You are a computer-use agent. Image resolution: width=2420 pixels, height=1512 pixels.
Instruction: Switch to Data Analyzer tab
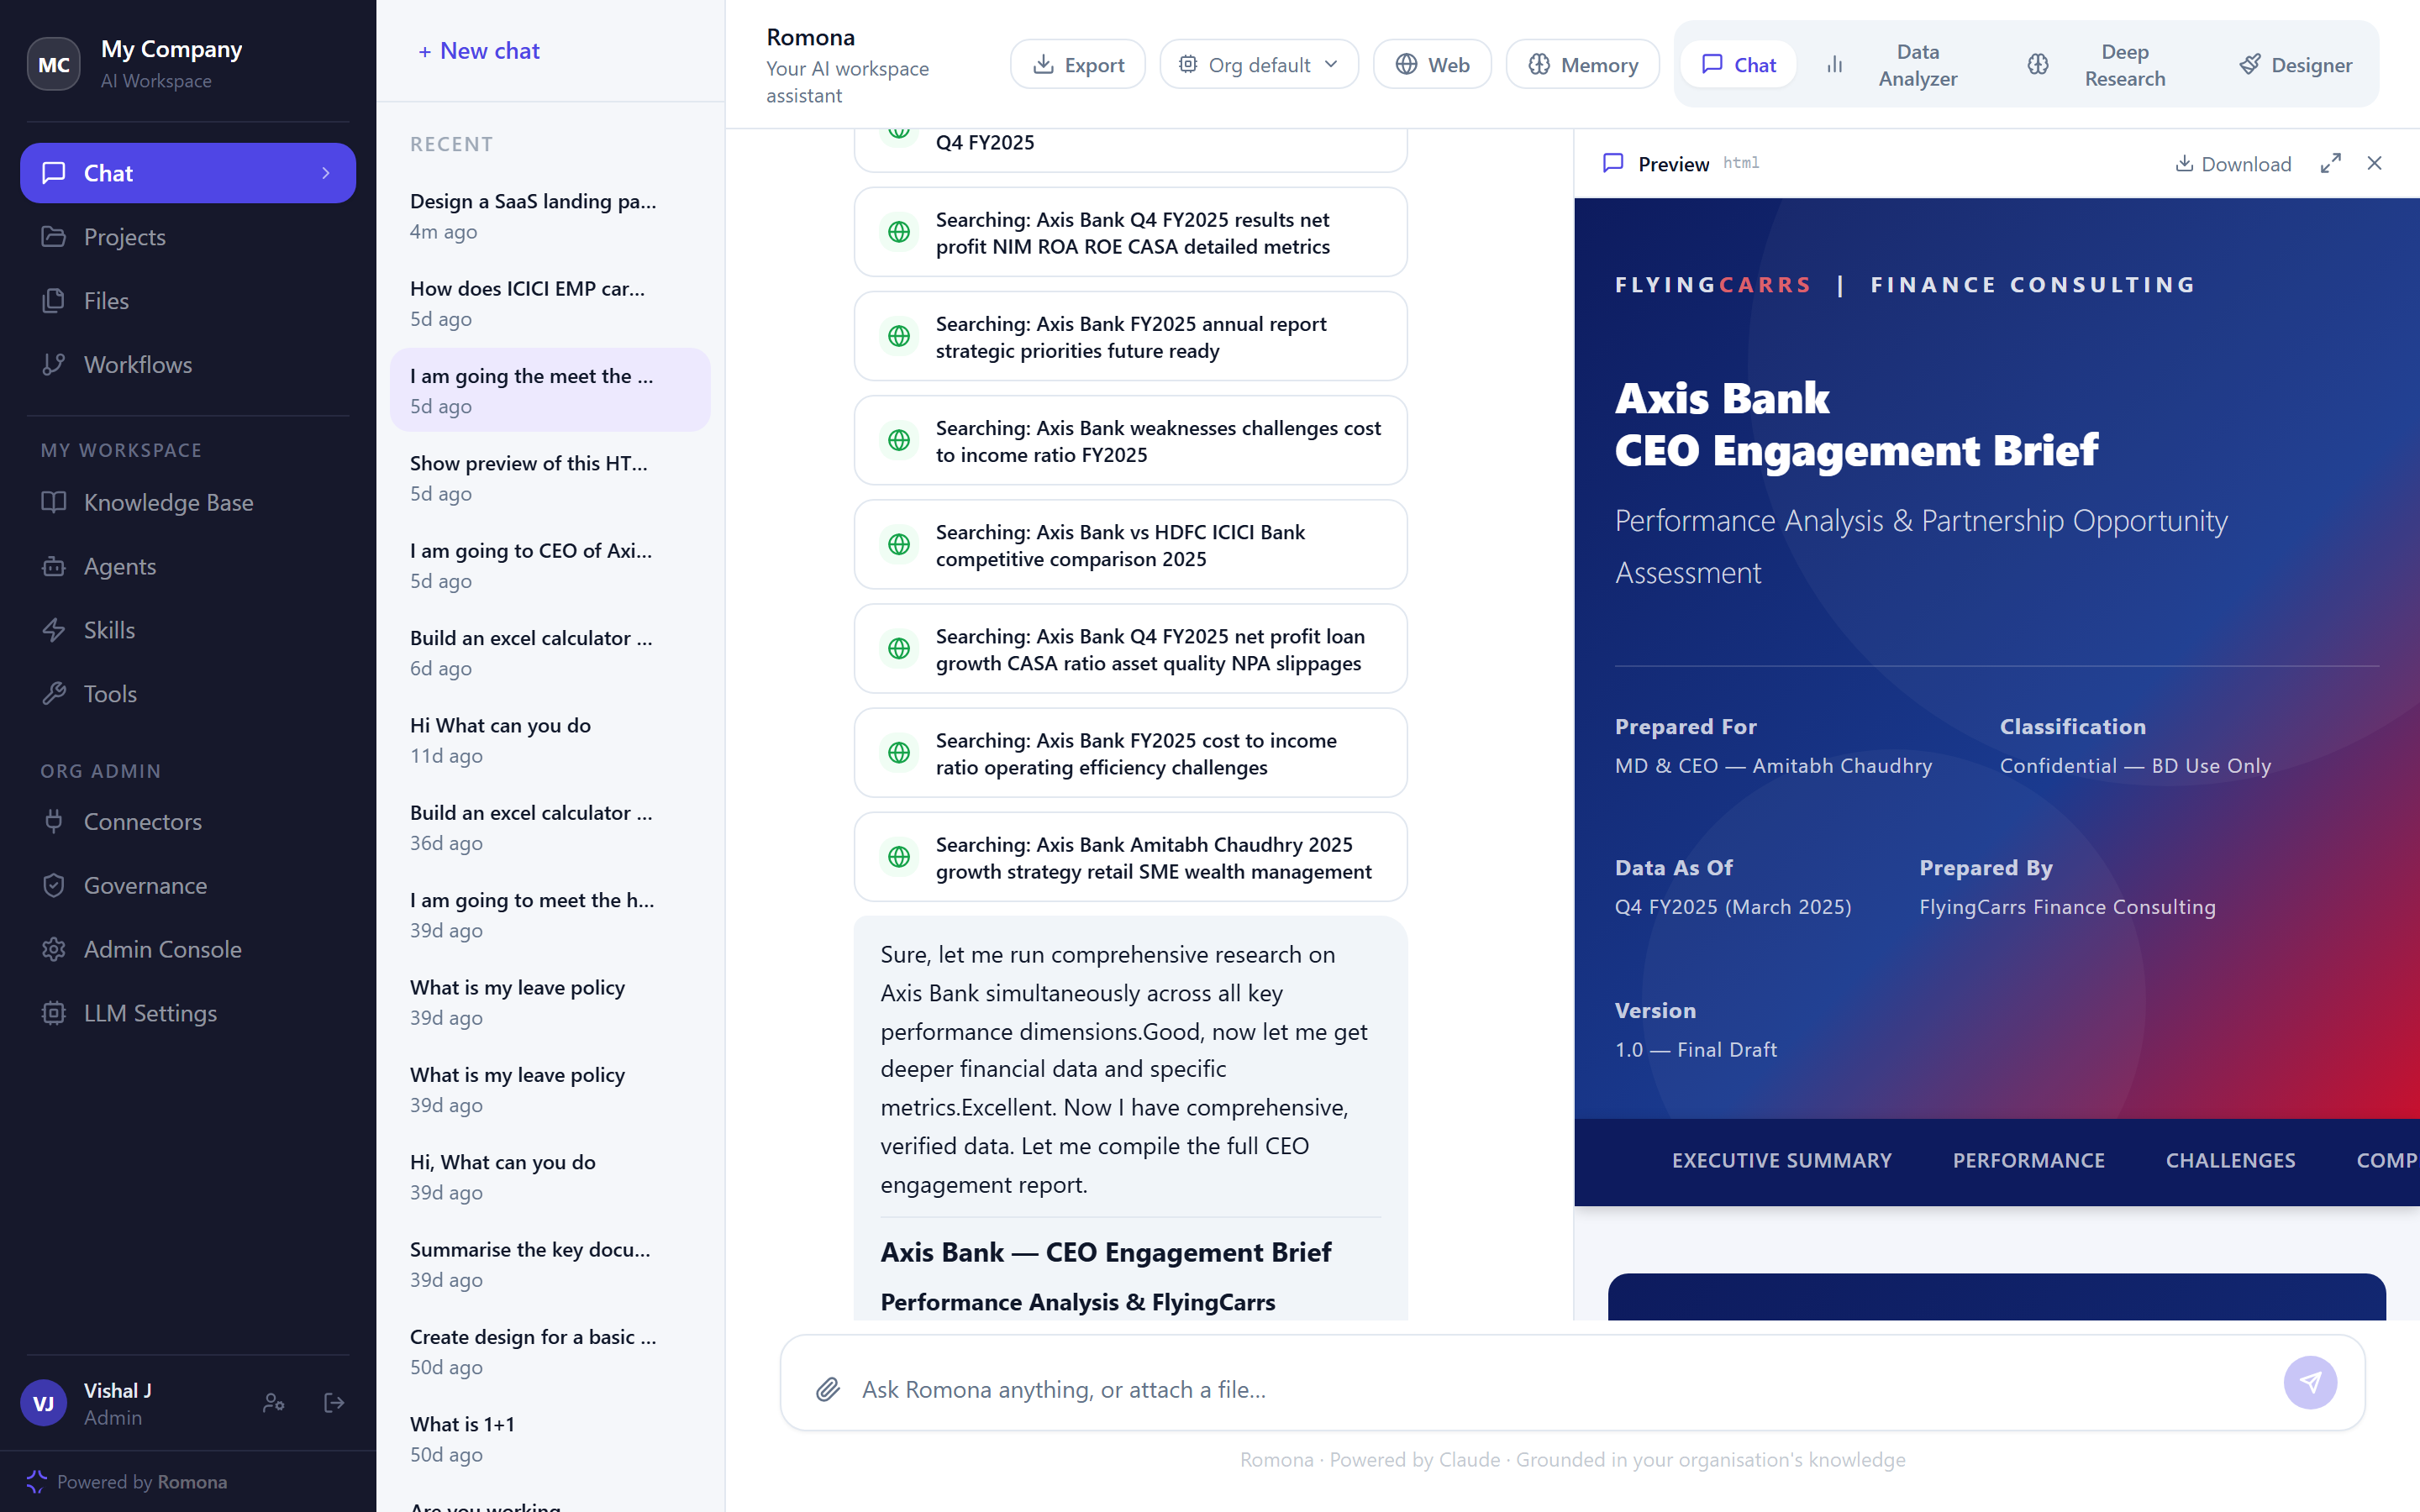(1896, 65)
